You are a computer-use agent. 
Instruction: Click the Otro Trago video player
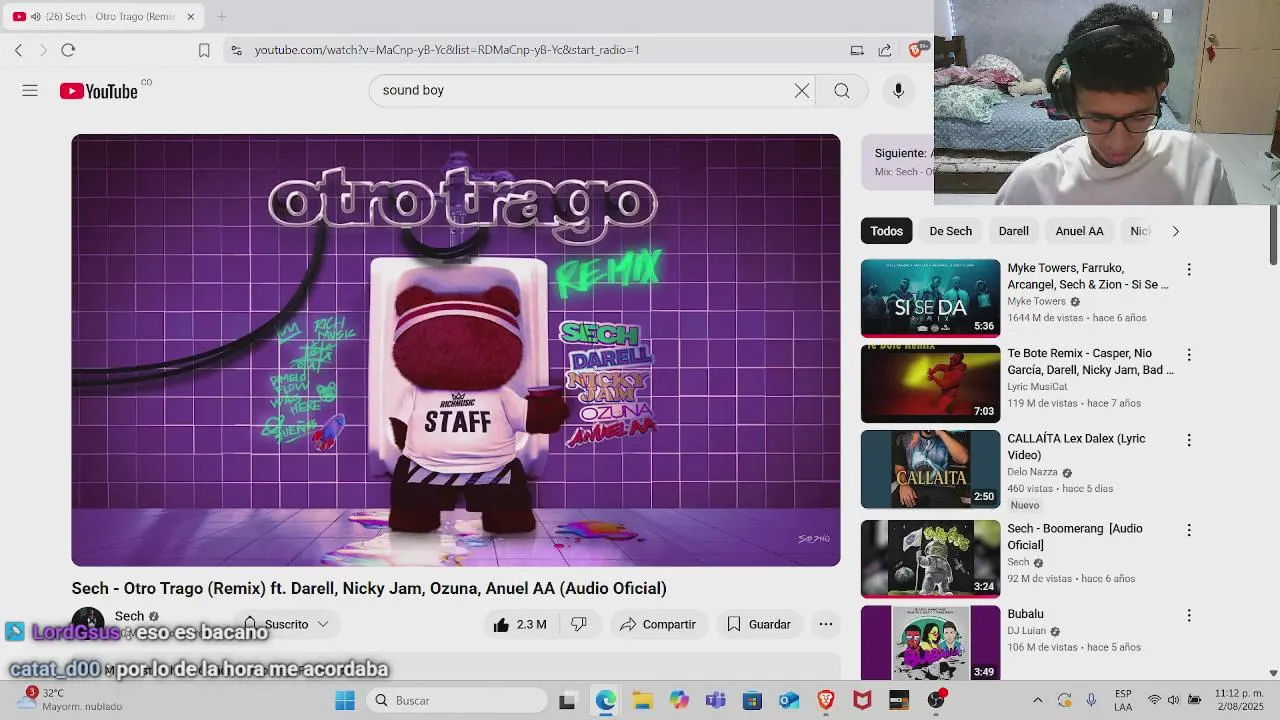tap(456, 350)
